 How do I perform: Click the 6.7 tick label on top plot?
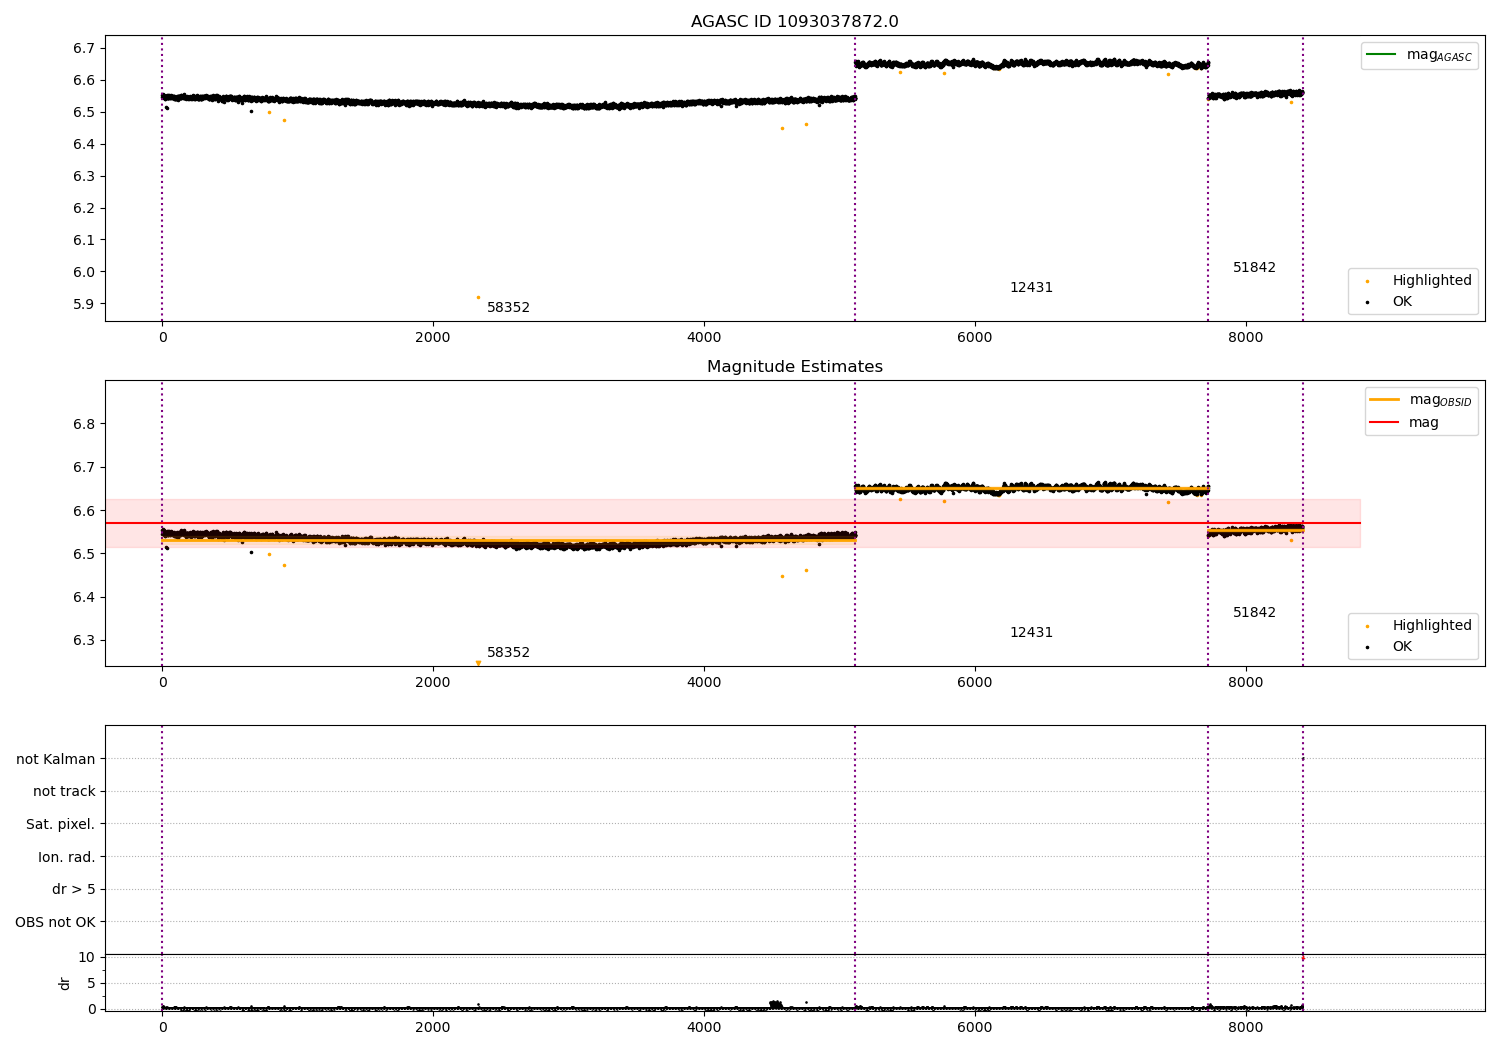pyautogui.click(x=84, y=49)
